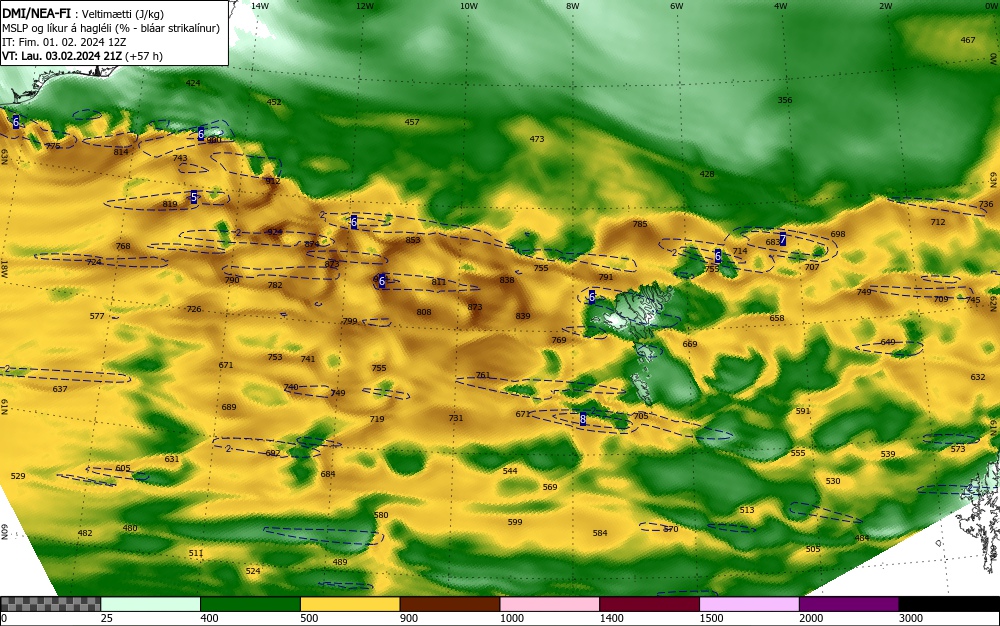Image resolution: width=1000 pixels, height=626 pixels.
Task: Click the legend label "1400"
Action: (611, 618)
